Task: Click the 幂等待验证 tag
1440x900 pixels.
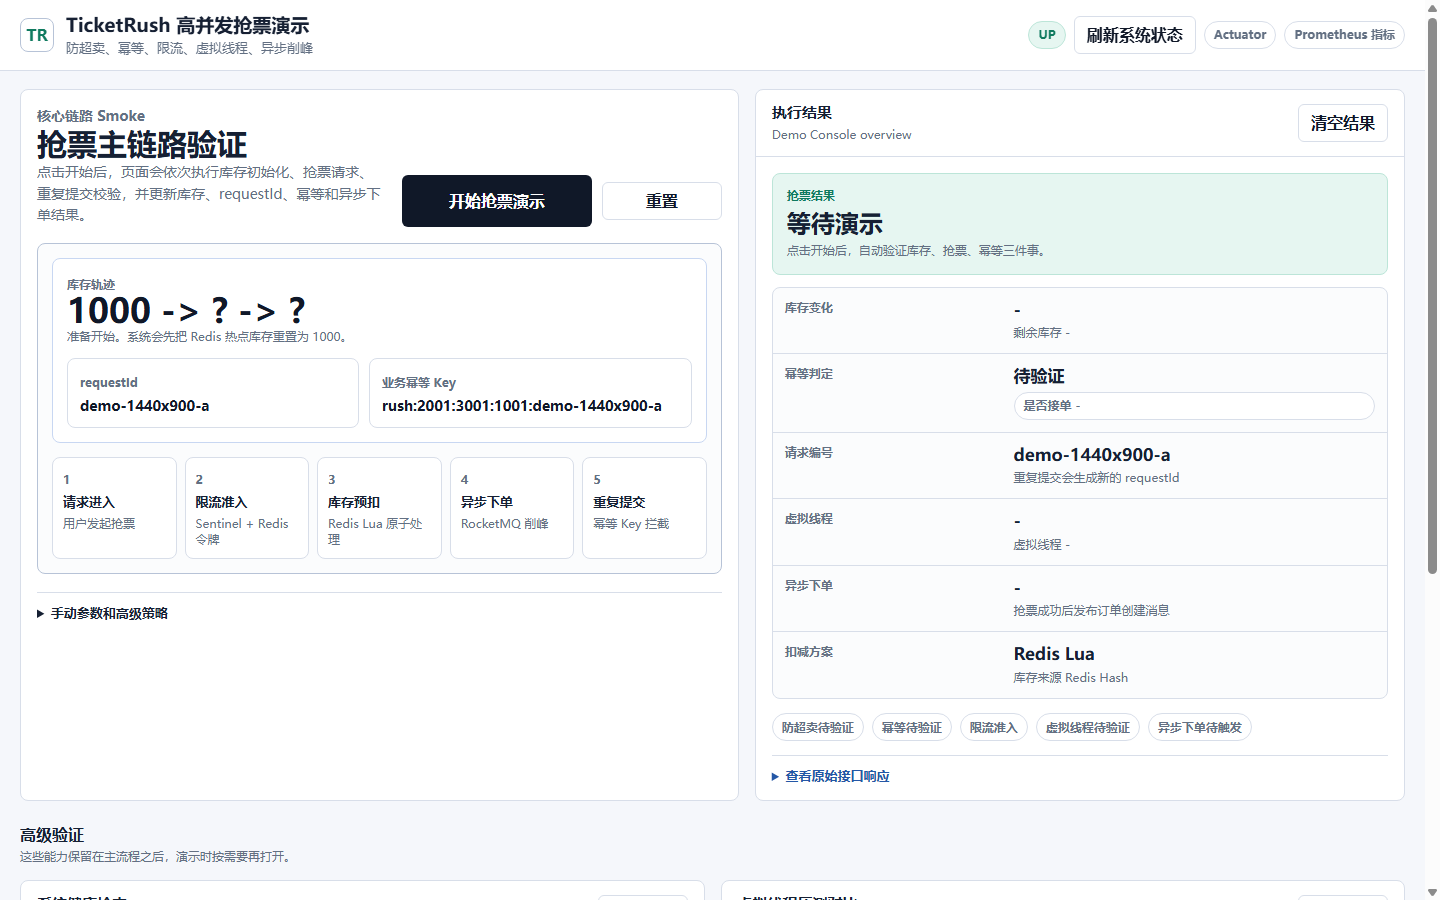Action: [x=912, y=728]
